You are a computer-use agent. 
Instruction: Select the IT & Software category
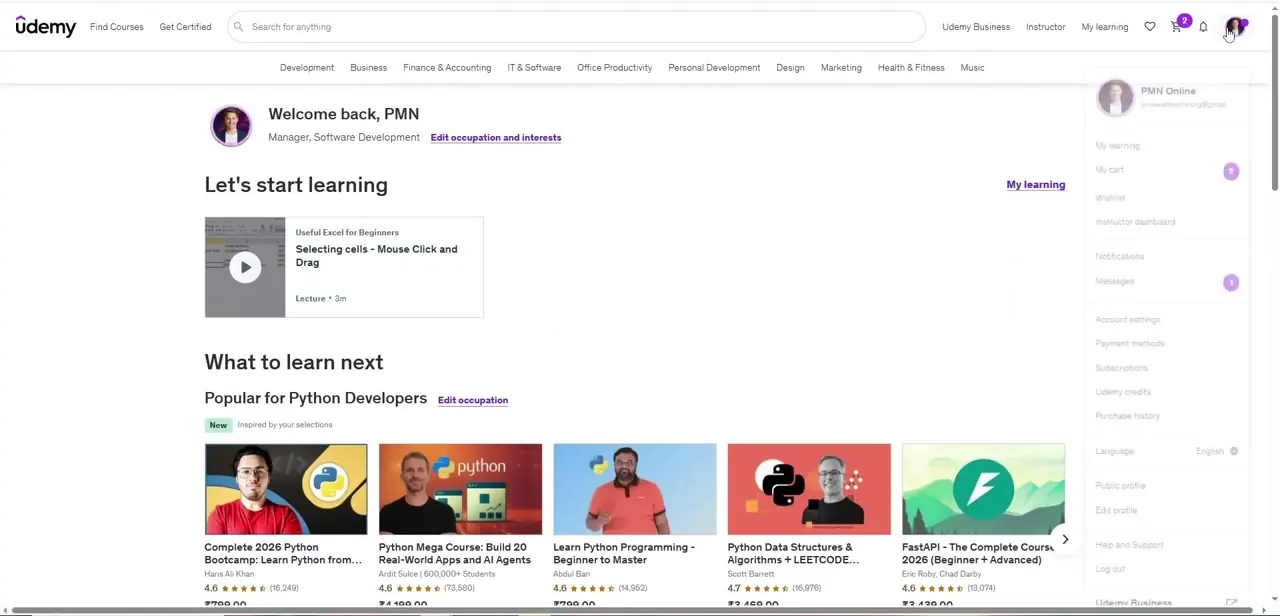tap(534, 68)
